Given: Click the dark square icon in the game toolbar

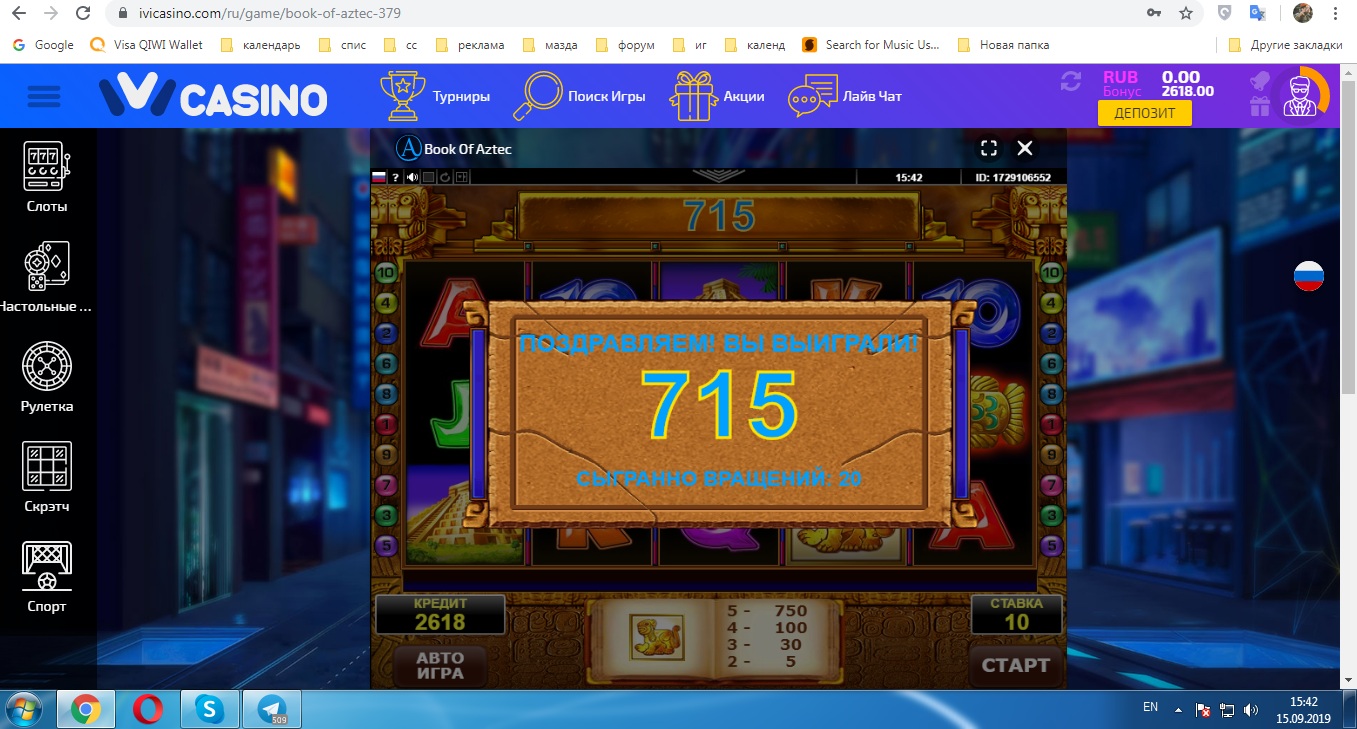Looking at the screenshot, I should [428, 177].
